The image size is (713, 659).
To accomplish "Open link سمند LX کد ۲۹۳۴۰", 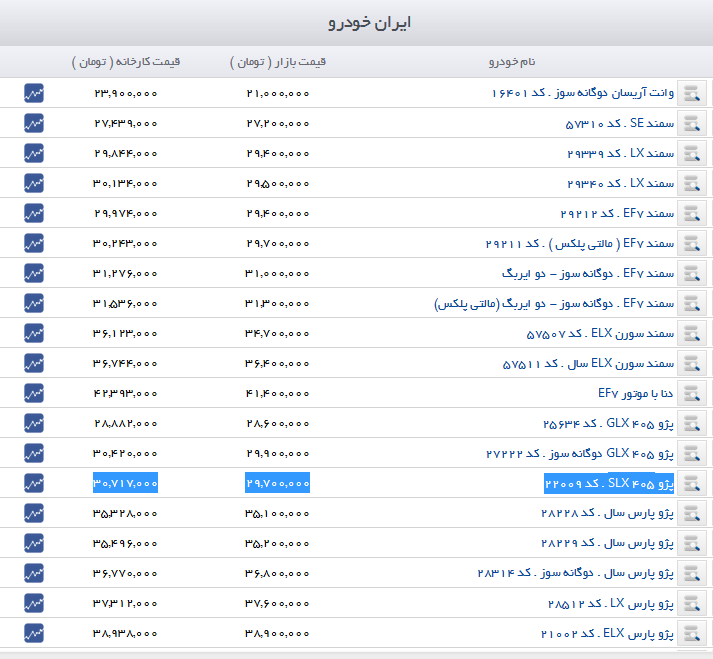I will pyautogui.click(x=621, y=183).
